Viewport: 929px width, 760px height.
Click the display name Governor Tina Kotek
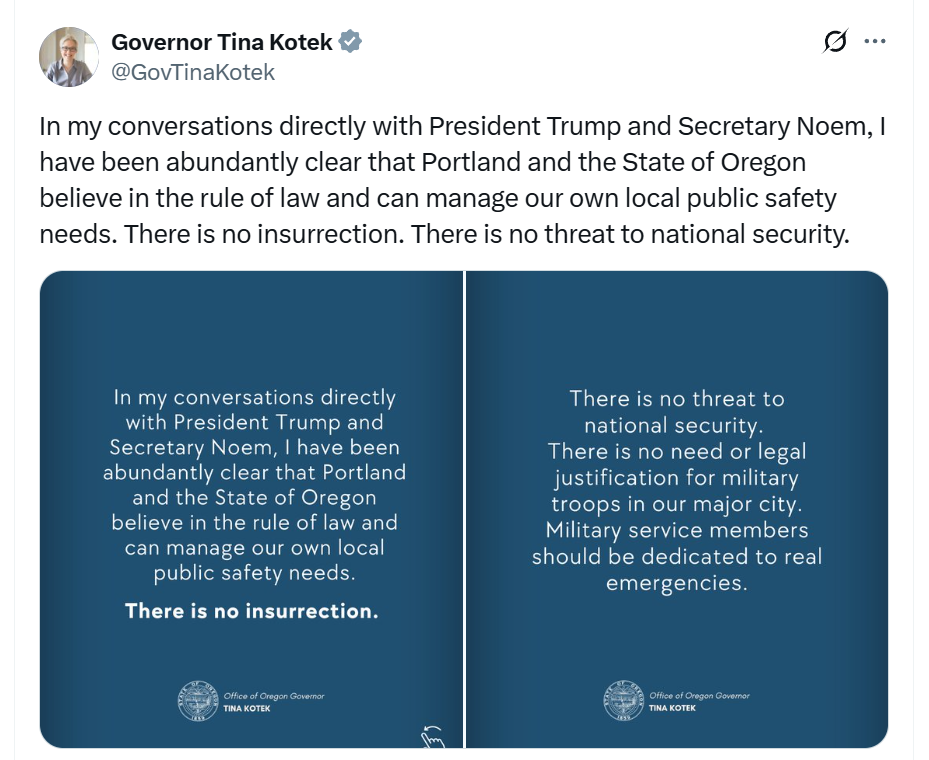pos(223,42)
